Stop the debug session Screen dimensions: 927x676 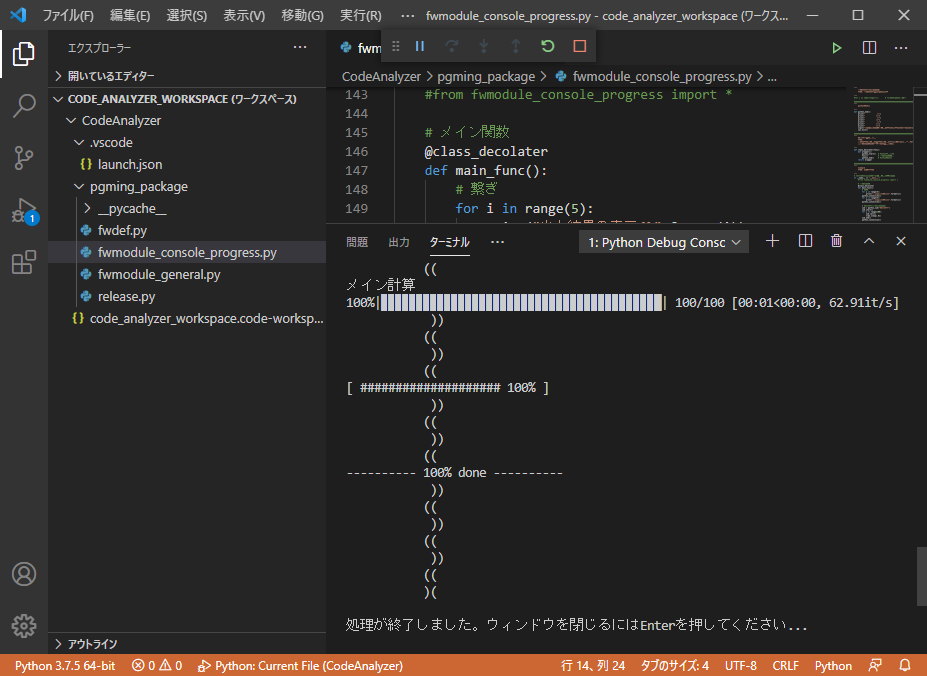click(x=579, y=46)
